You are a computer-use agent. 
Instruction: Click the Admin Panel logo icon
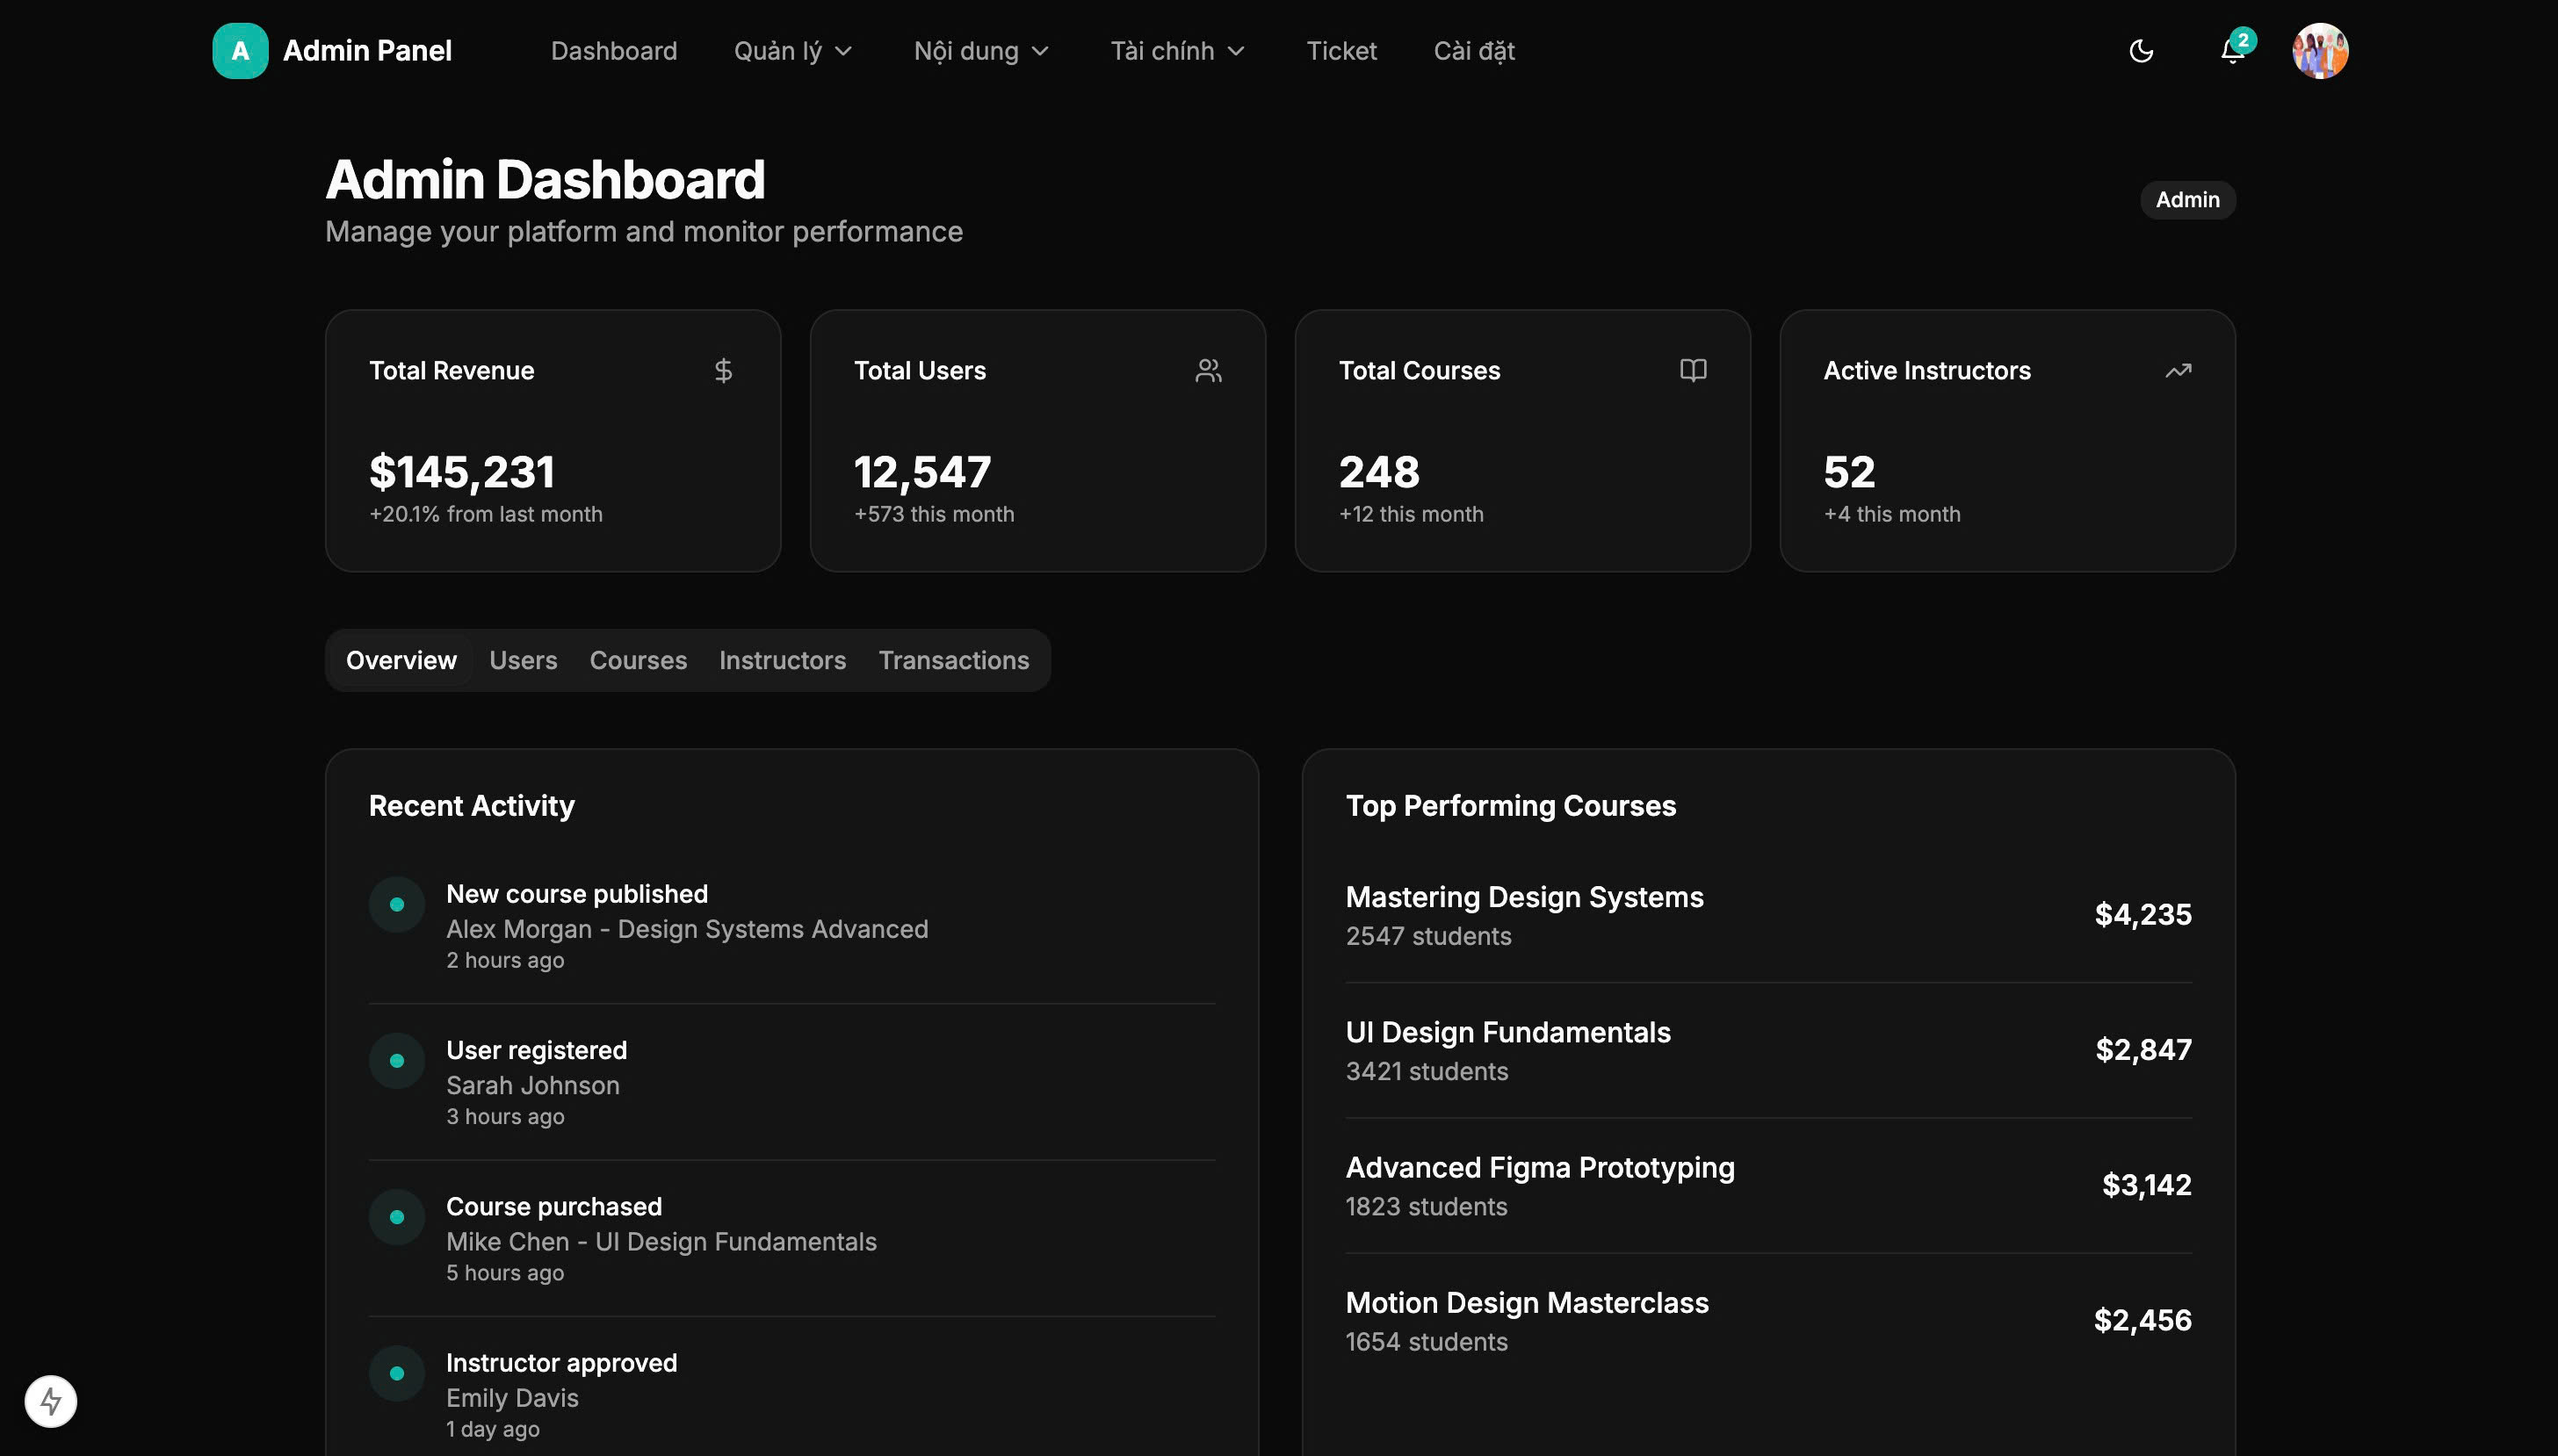point(240,51)
